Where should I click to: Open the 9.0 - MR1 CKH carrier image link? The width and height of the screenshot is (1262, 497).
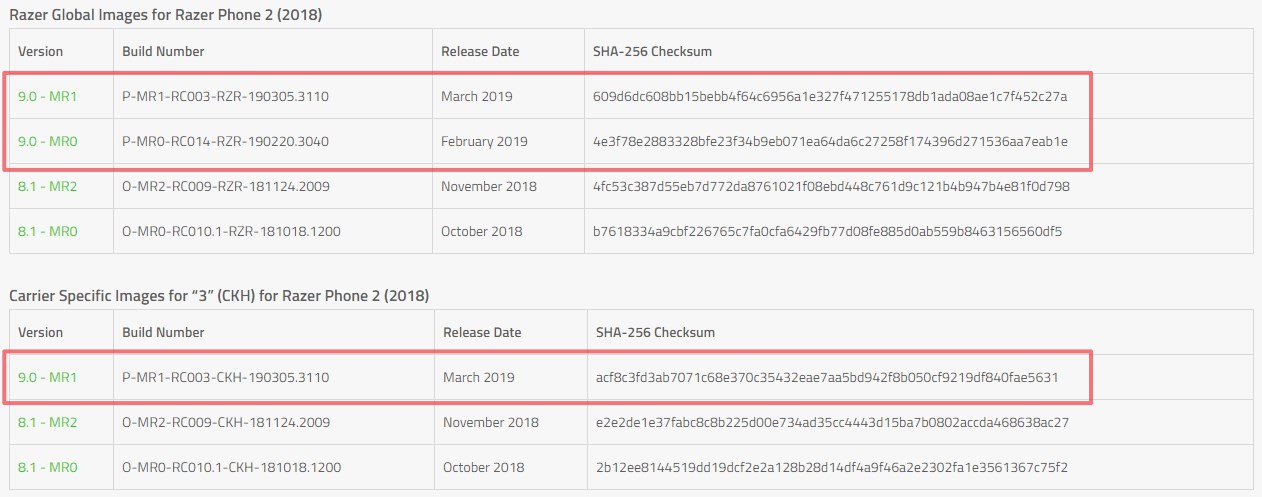click(x=47, y=378)
